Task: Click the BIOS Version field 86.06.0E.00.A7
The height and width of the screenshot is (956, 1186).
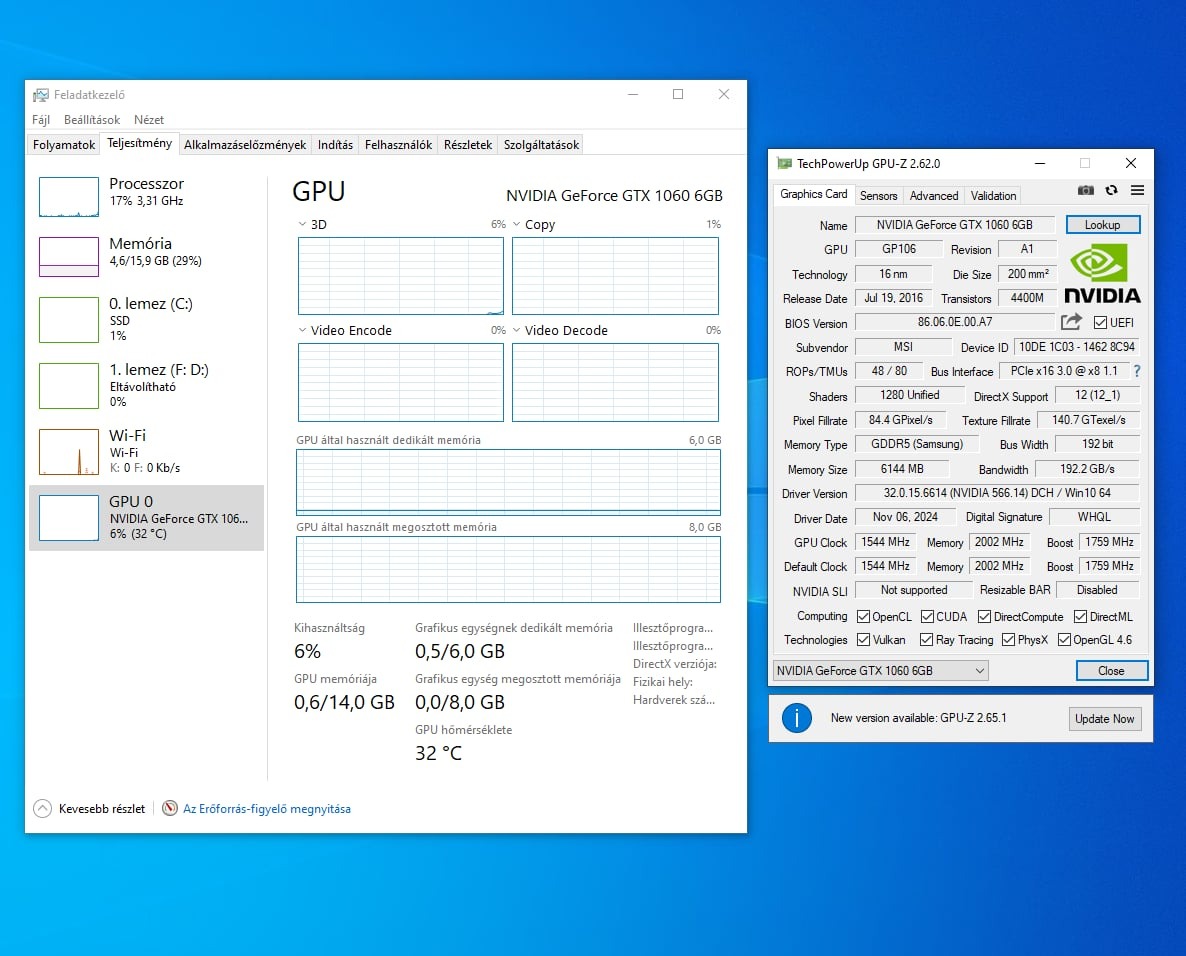Action: (955, 322)
